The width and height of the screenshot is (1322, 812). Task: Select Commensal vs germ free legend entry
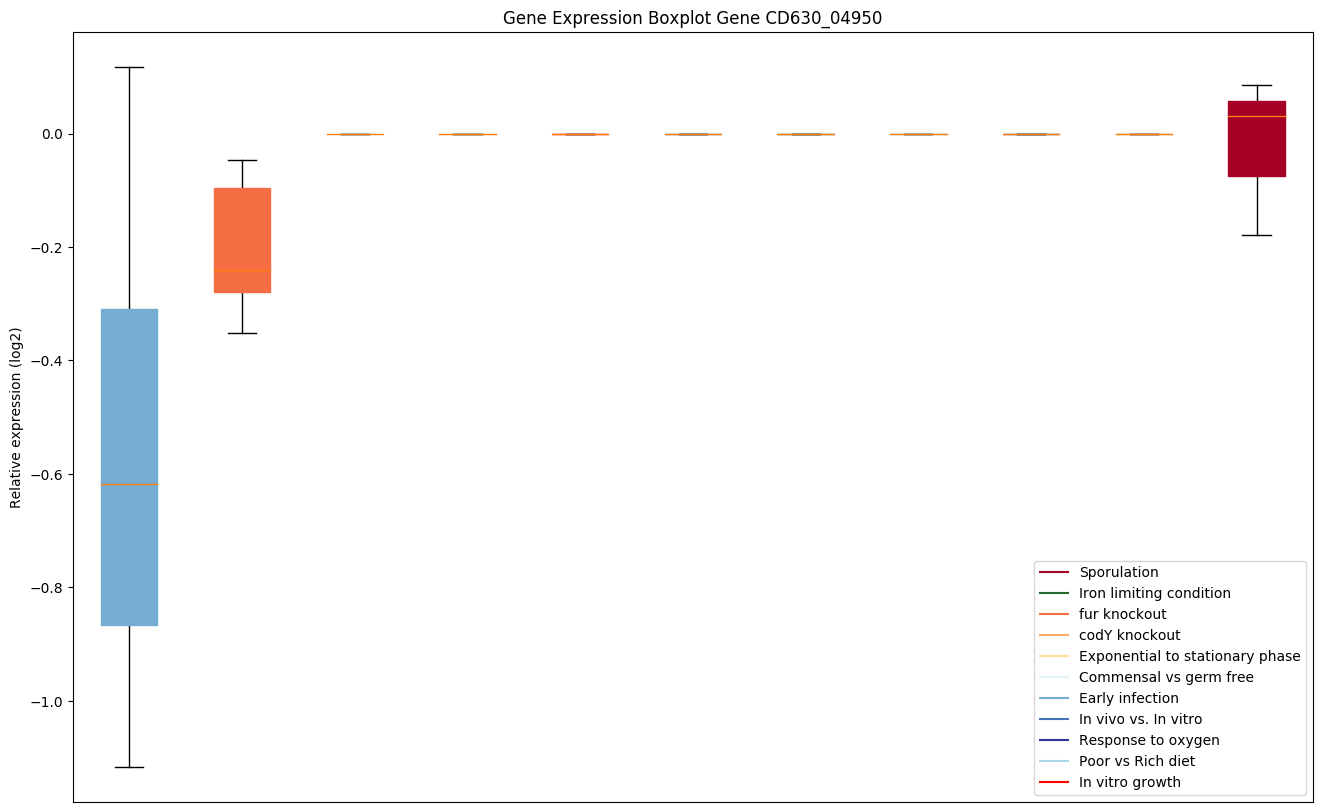pos(1165,677)
